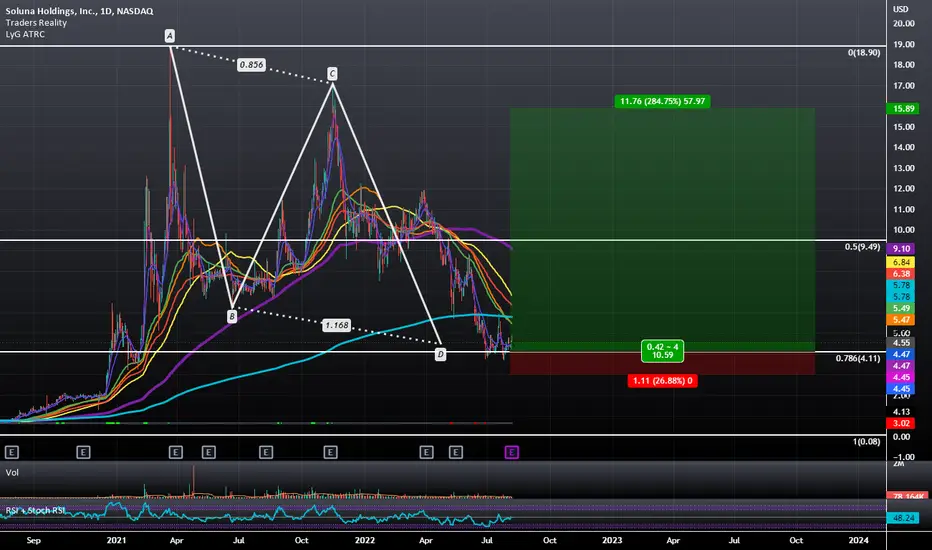Click the green 5.49 price tag
Image resolution: width=932 pixels, height=550 pixels.
[x=901, y=308]
